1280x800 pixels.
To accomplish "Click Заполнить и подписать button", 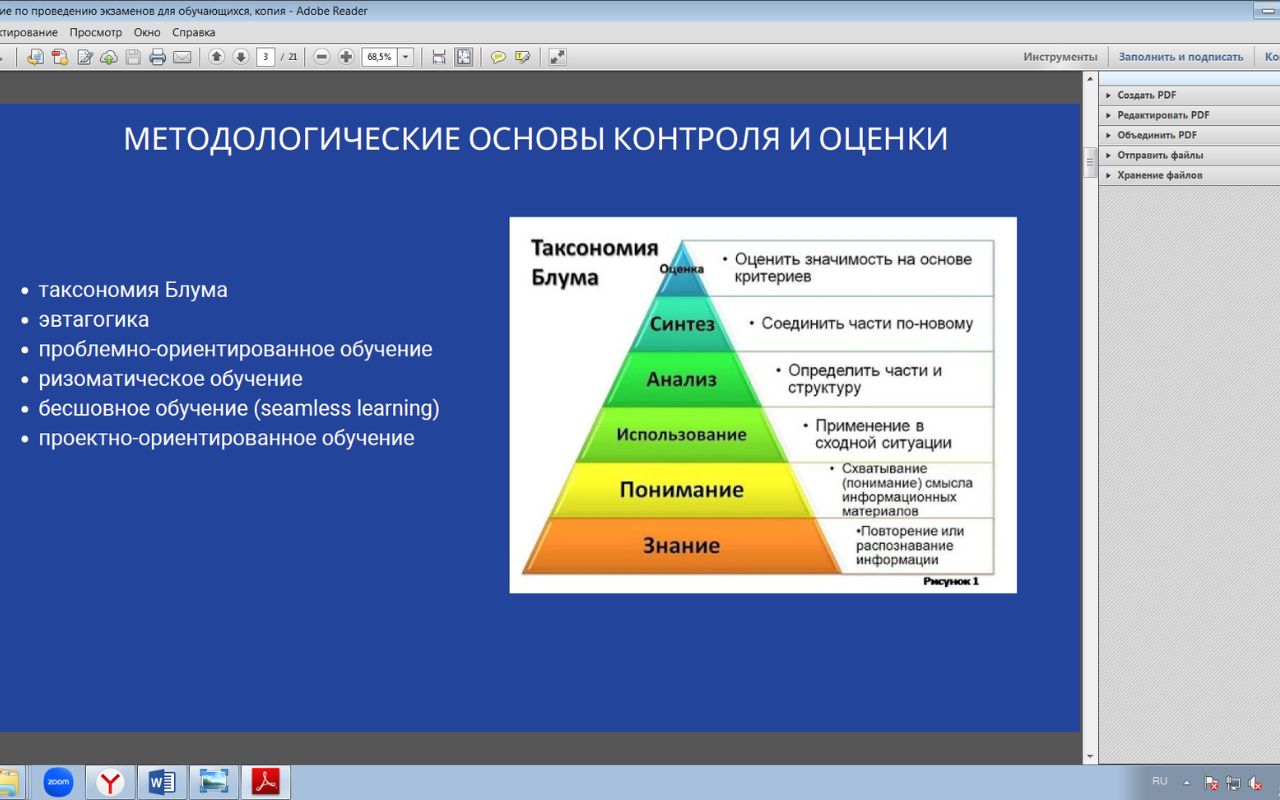I will coord(1180,57).
